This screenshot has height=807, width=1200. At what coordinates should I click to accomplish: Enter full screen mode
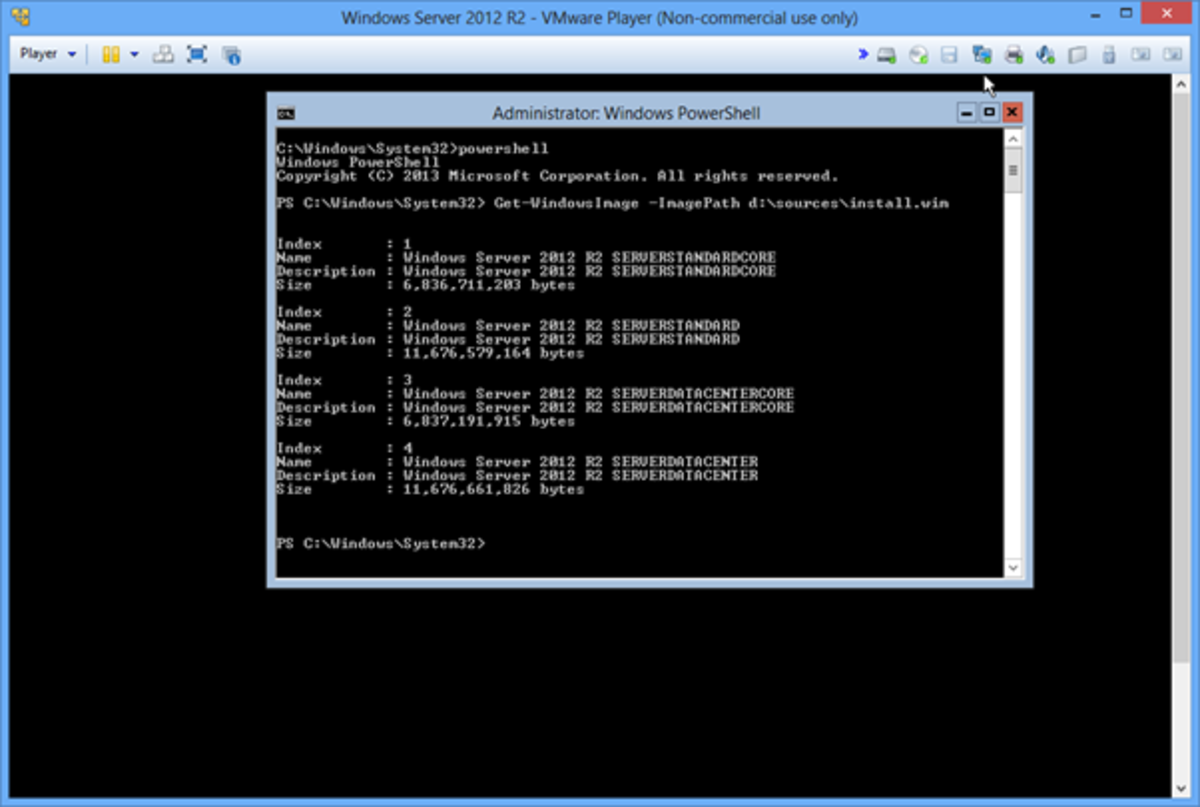tap(198, 55)
